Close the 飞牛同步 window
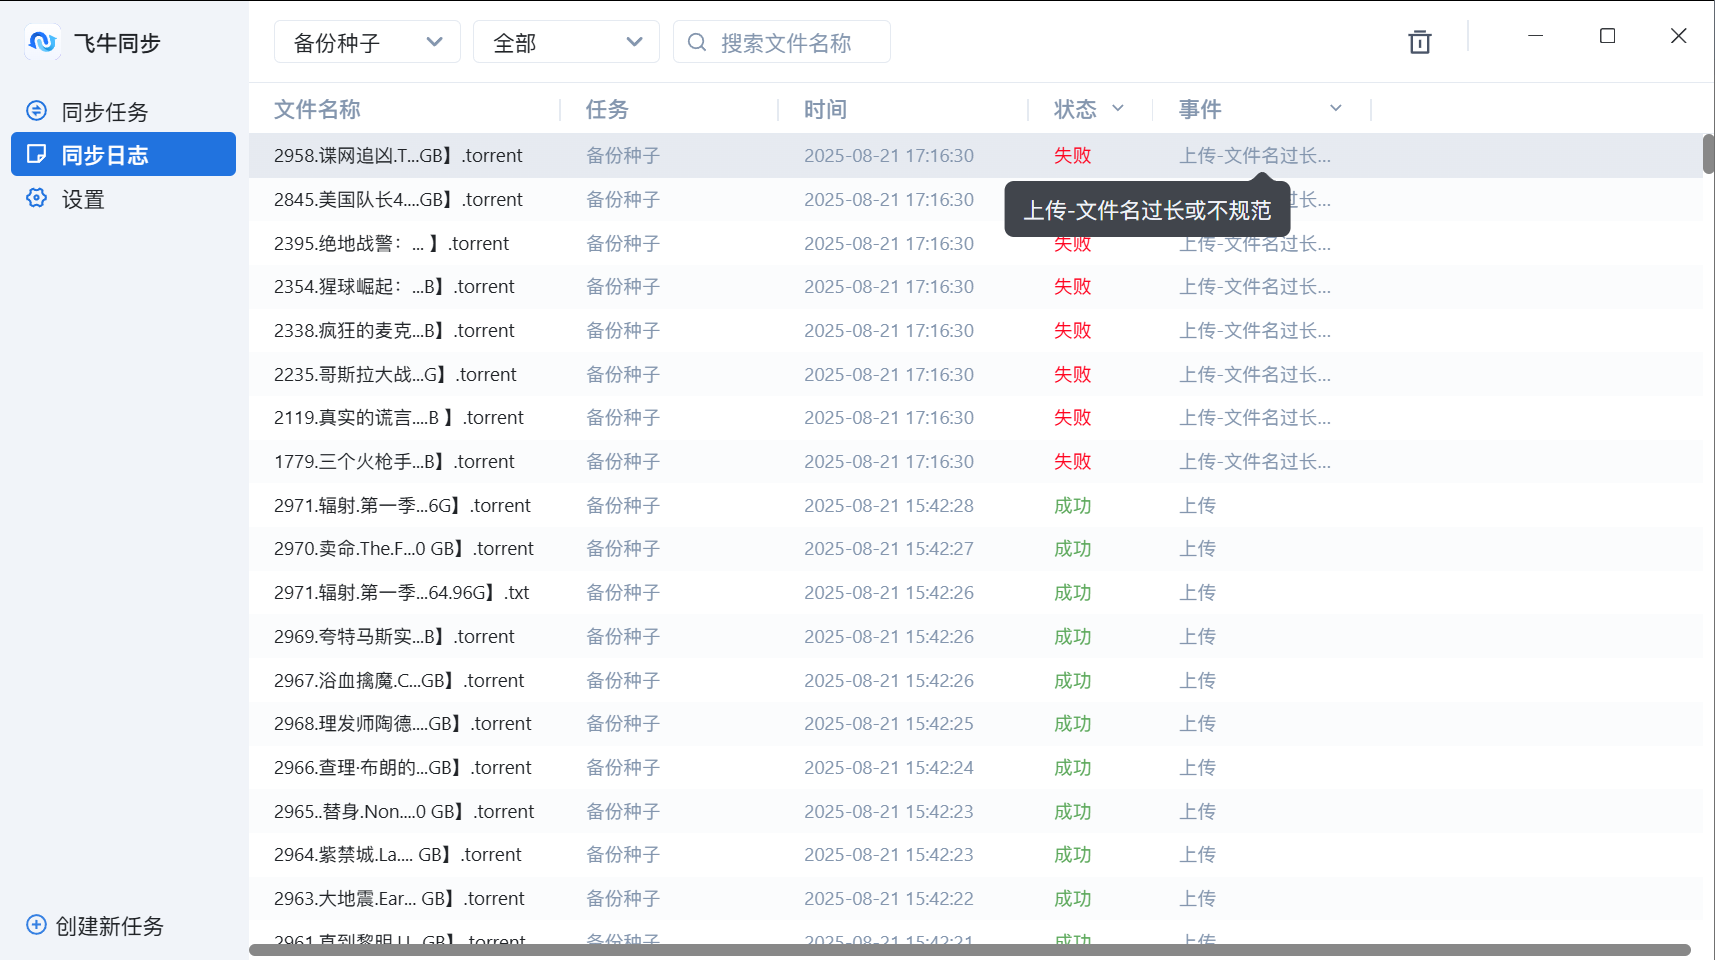1715x960 pixels. 1678,36
